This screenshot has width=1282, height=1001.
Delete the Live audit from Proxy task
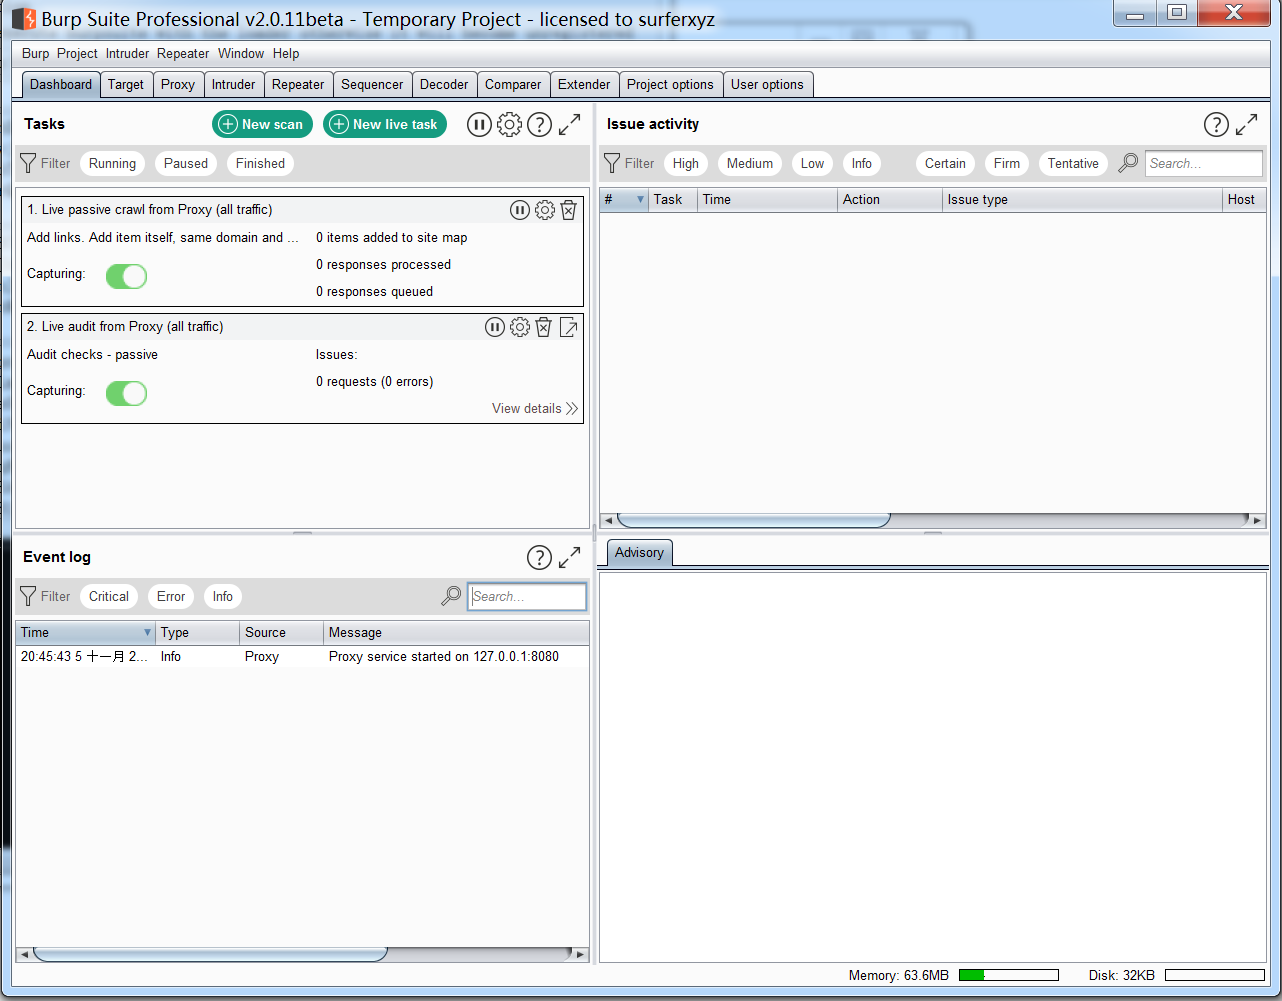click(x=544, y=327)
